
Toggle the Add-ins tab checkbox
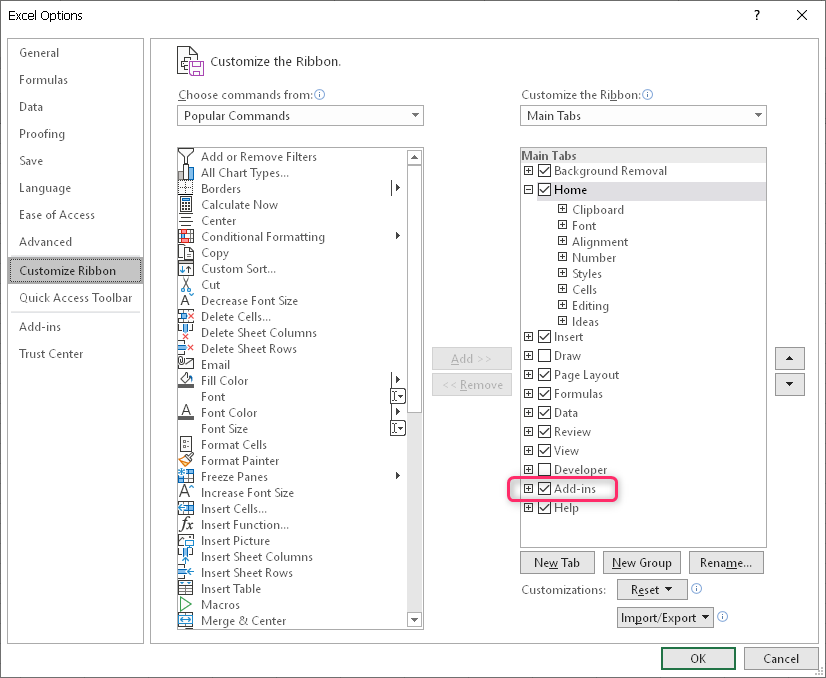pyautogui.click(x=545, y=488)
